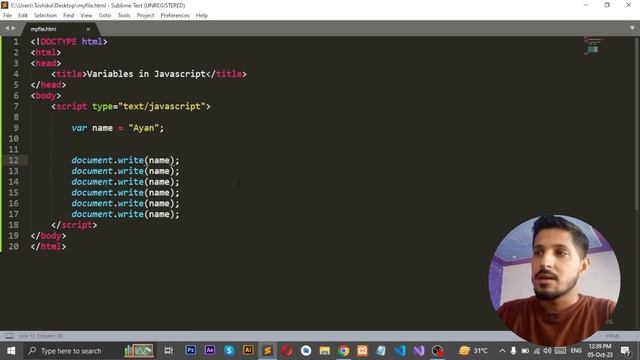Screen dimensions: 640x360
Task: Open XAMPP control panel icon
Action: (362, 350)
